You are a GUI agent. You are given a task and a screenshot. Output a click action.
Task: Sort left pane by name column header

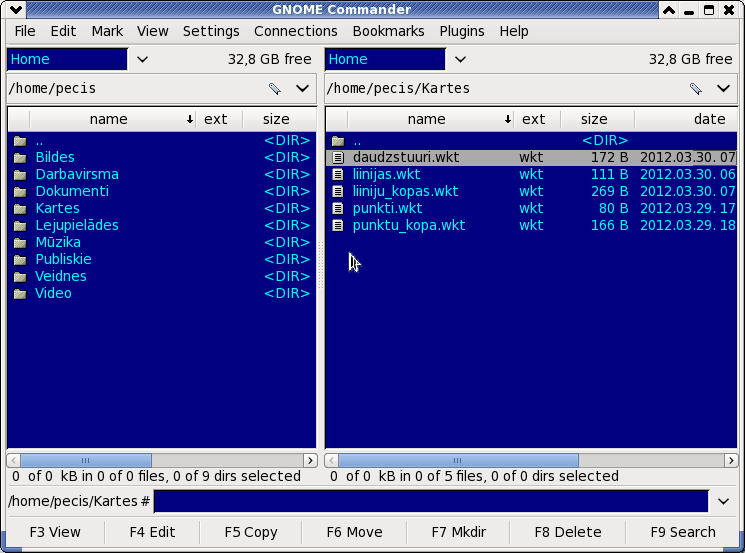tap(113, 119)
